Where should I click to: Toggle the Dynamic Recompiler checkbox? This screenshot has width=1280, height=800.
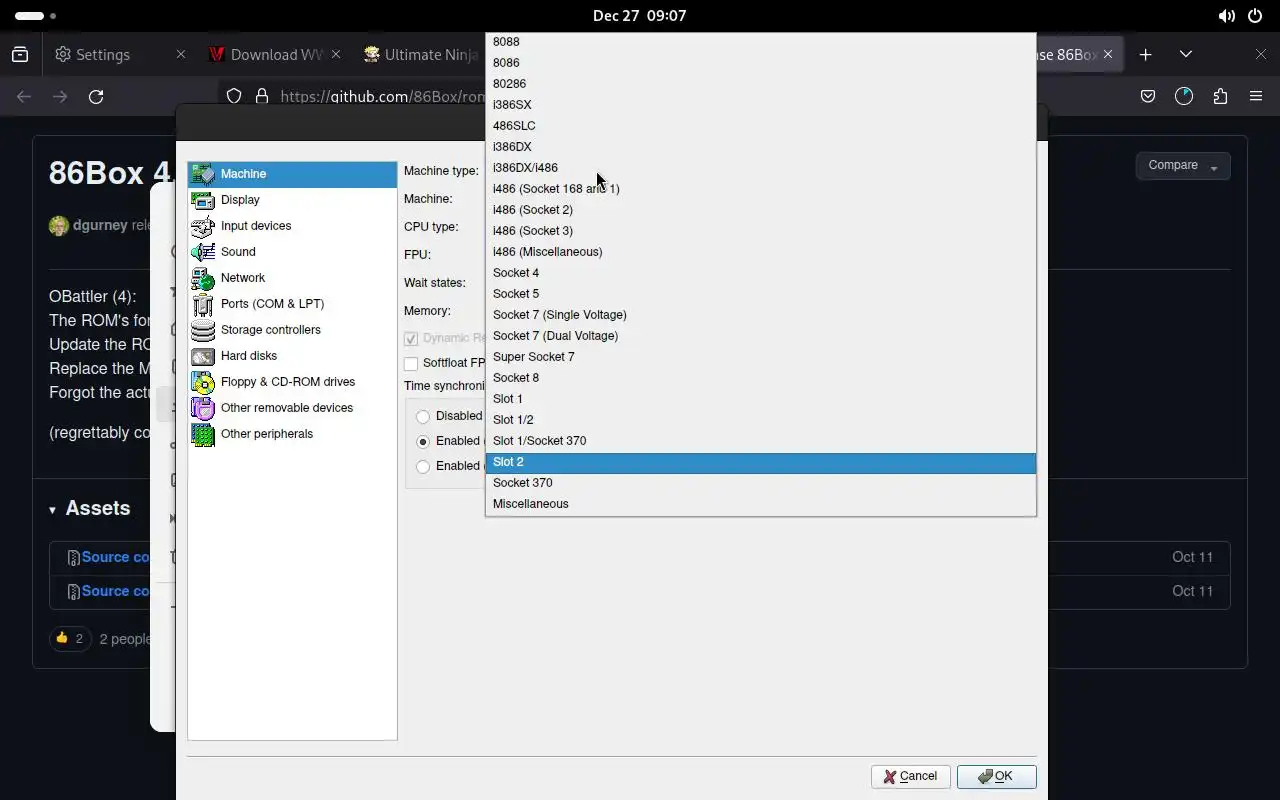pos(411,339)
